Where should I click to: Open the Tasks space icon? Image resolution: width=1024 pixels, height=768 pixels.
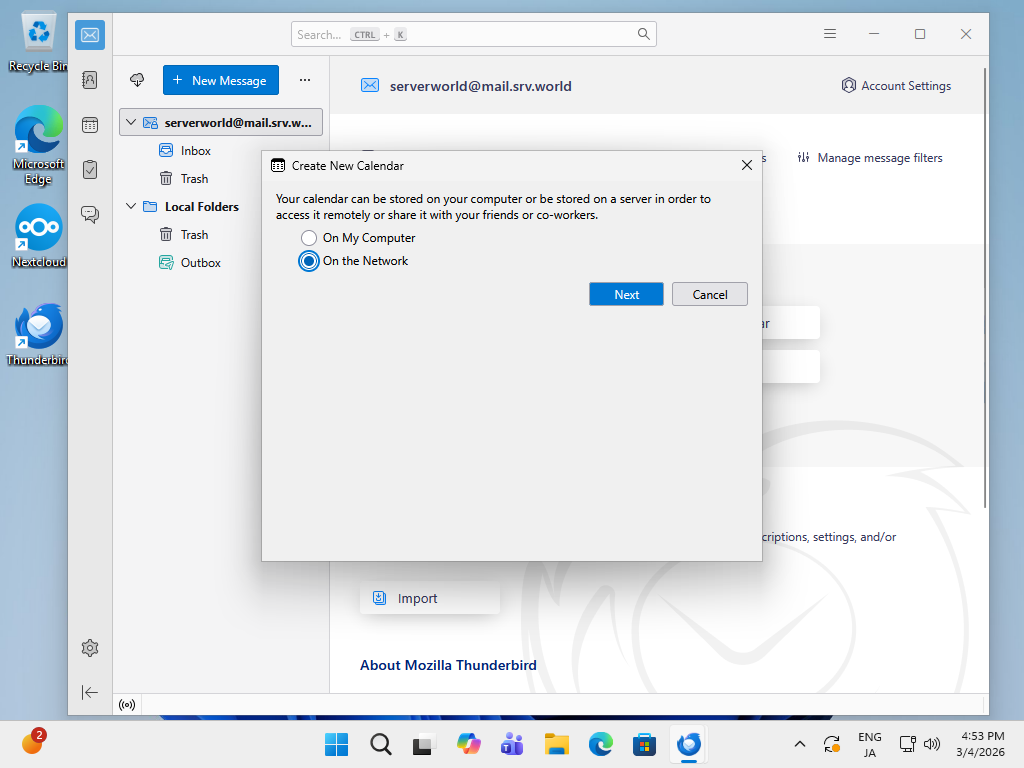point(90,170)
